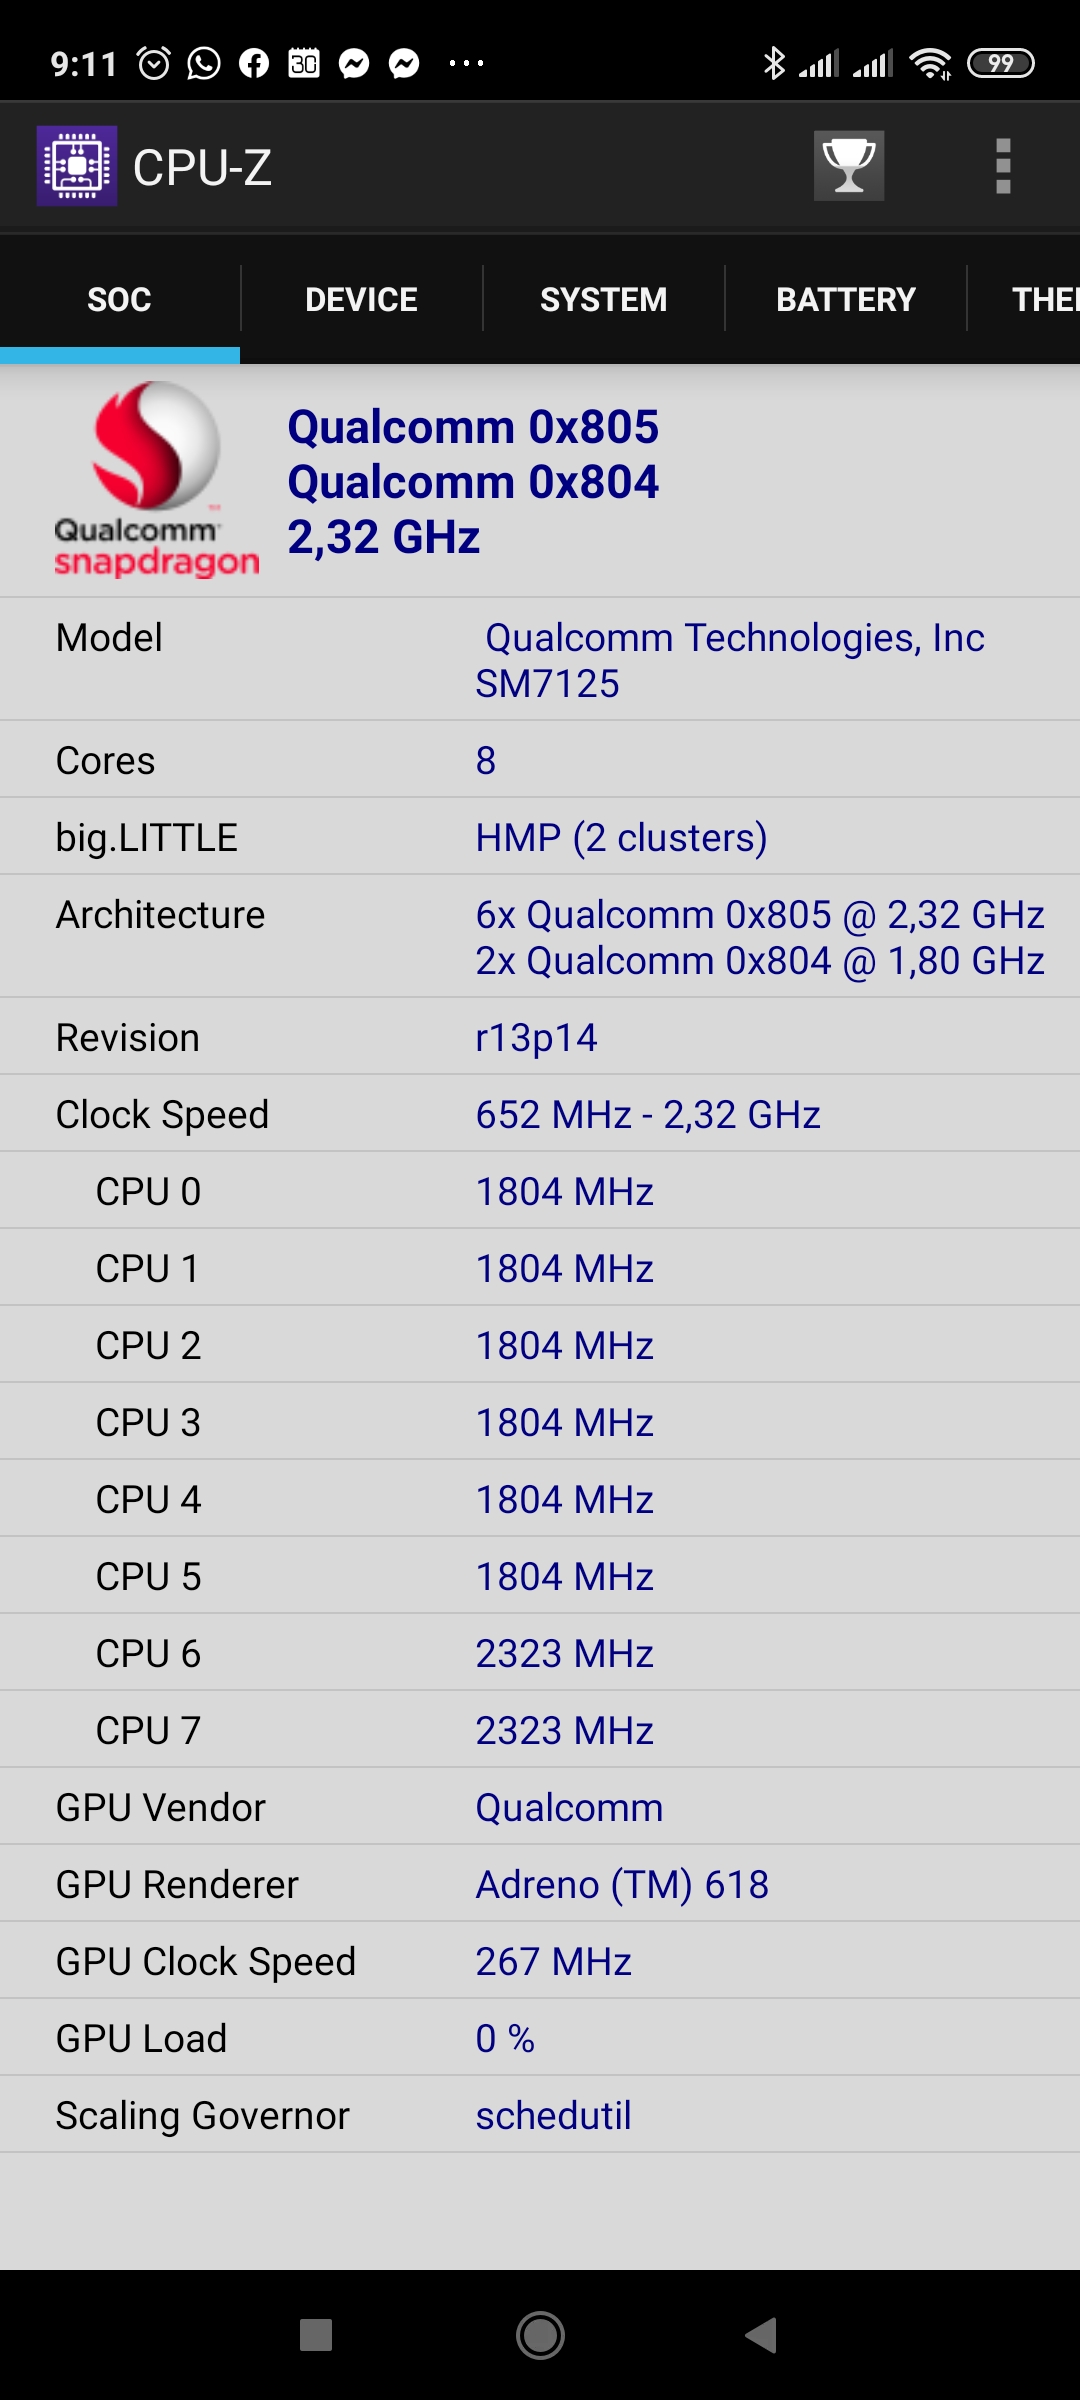
Task: Switch to the DEVICE tab
Action: pos(361,299)
